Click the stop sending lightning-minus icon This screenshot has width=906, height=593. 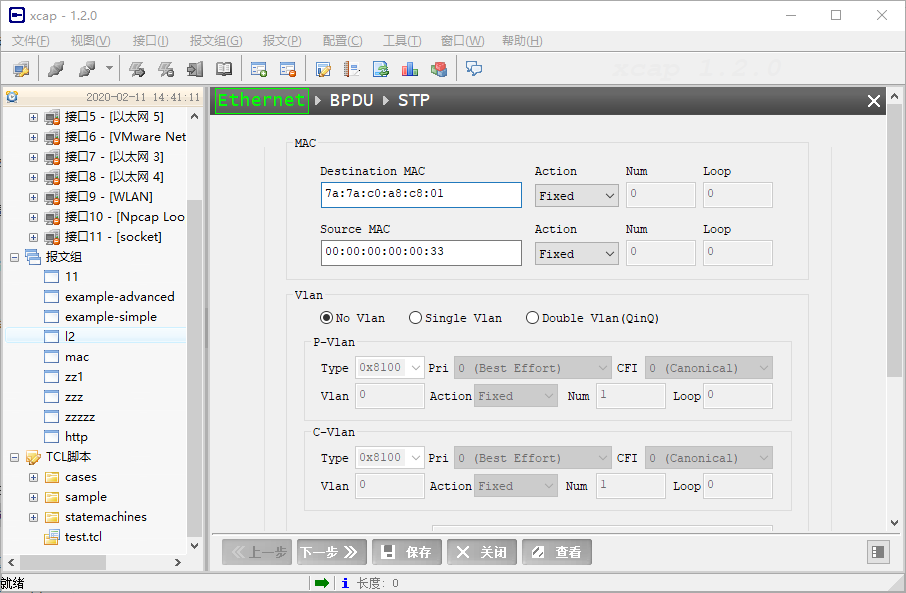(166, 69)
